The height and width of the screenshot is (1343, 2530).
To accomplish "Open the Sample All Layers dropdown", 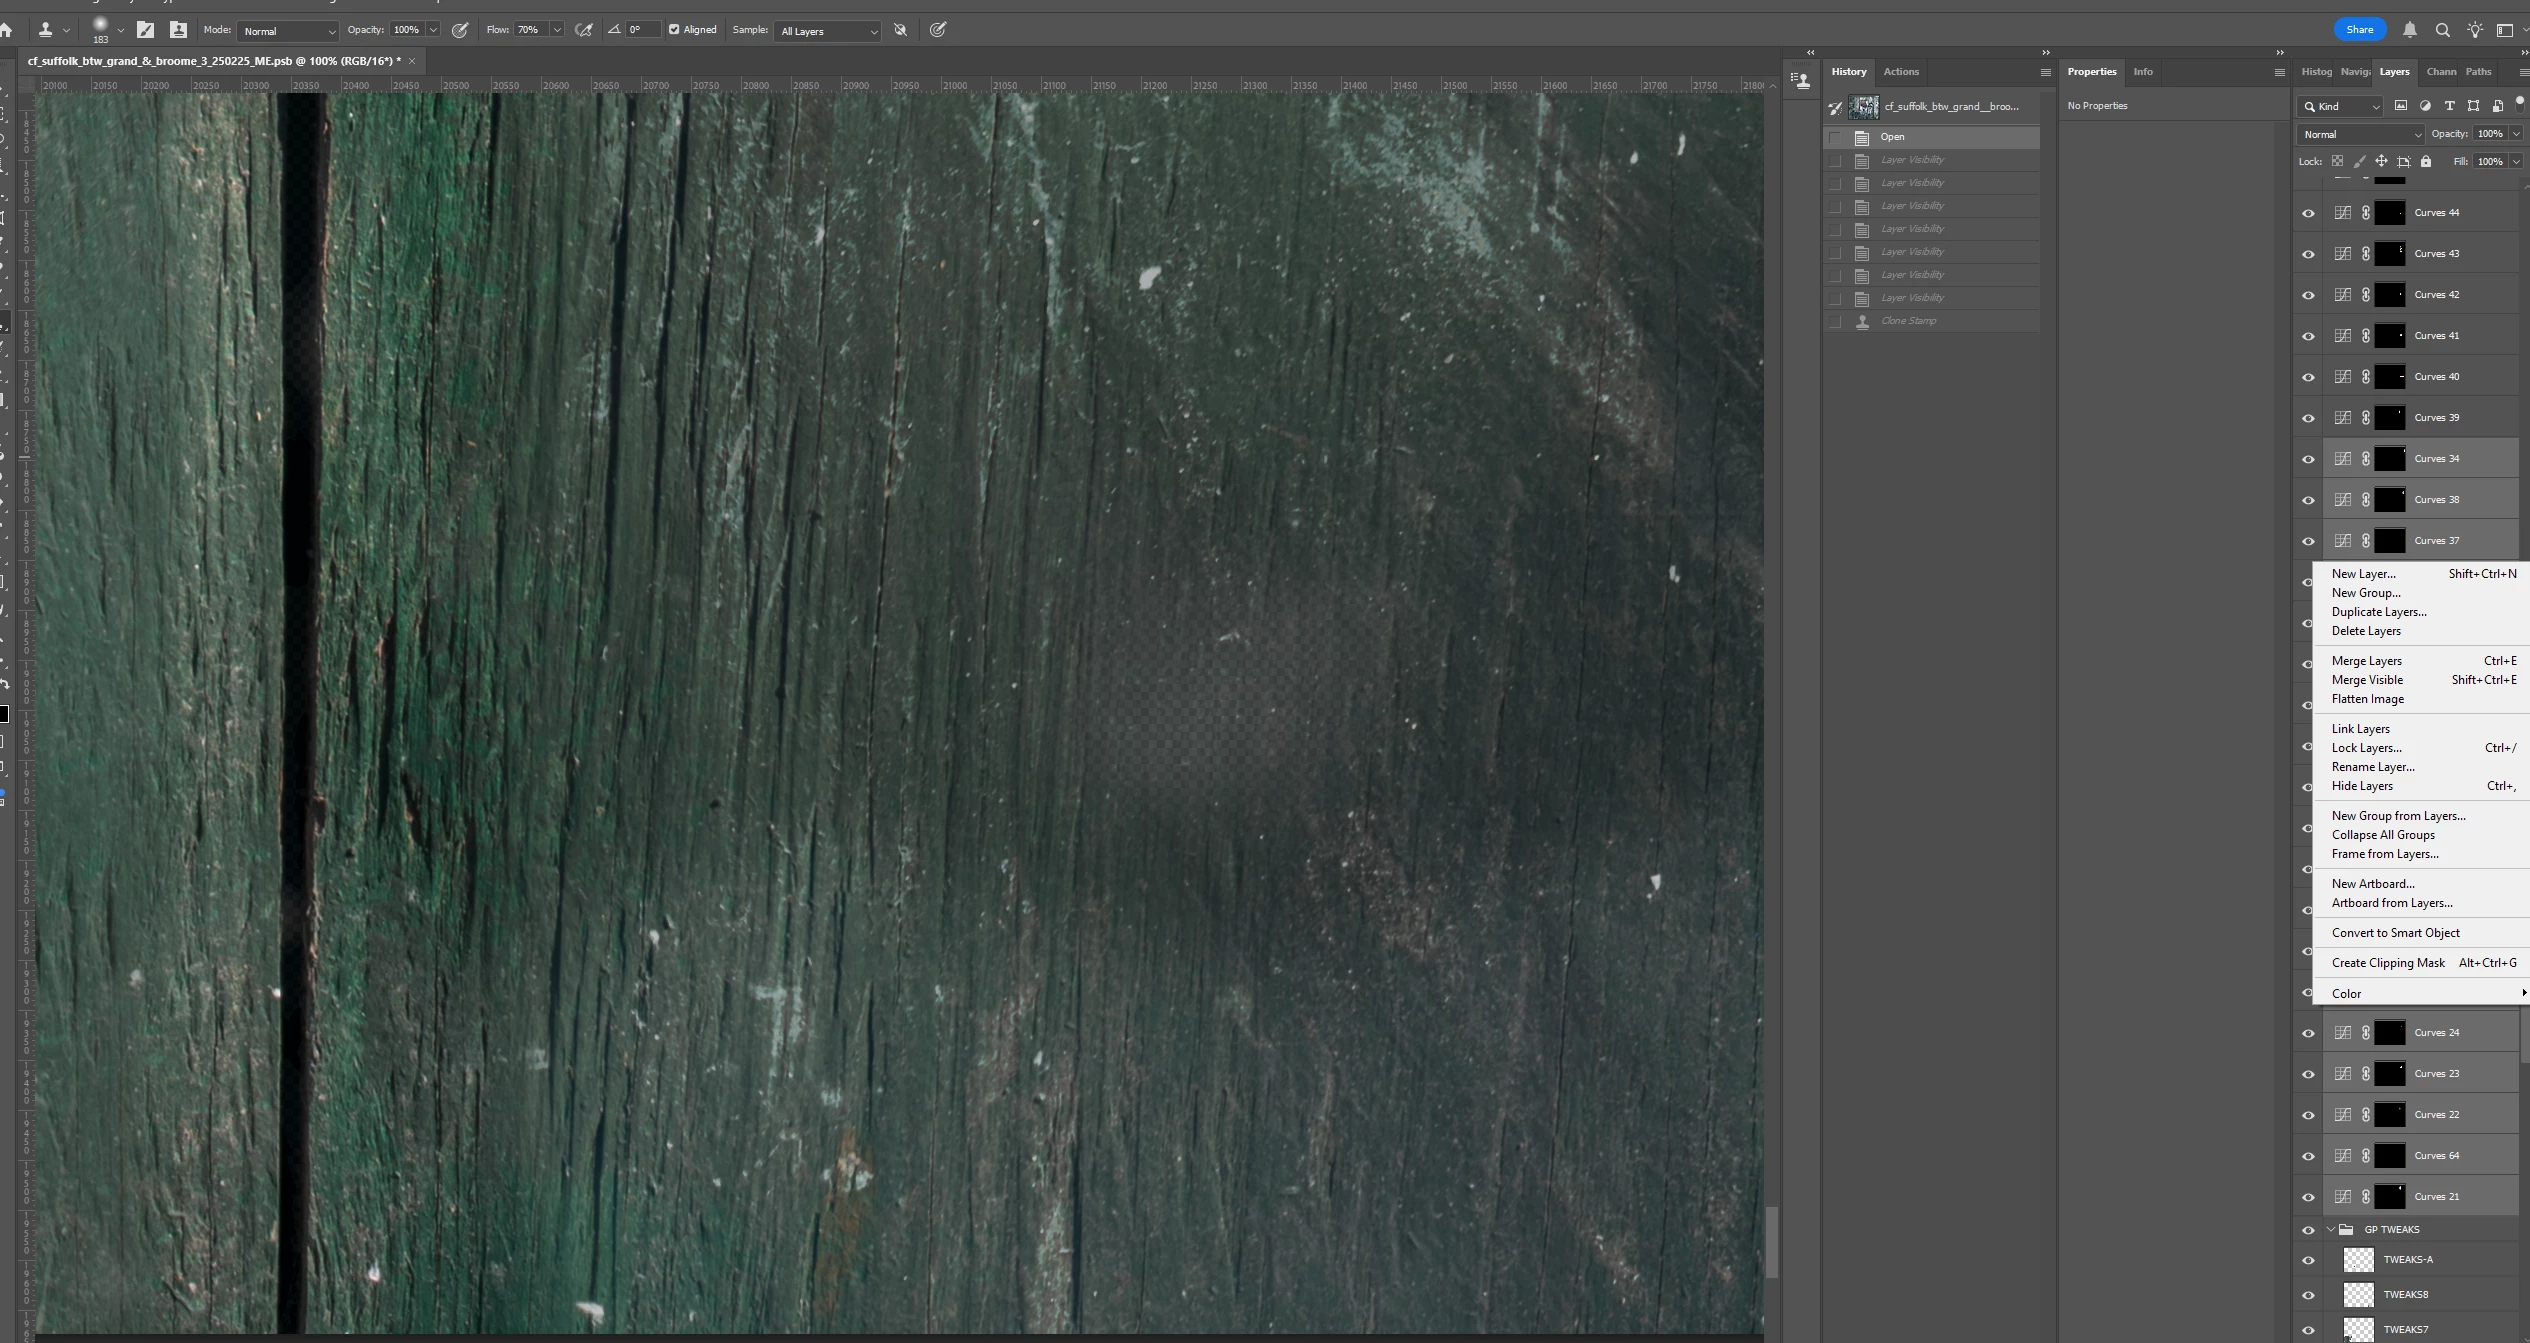I will click(828, 31).
